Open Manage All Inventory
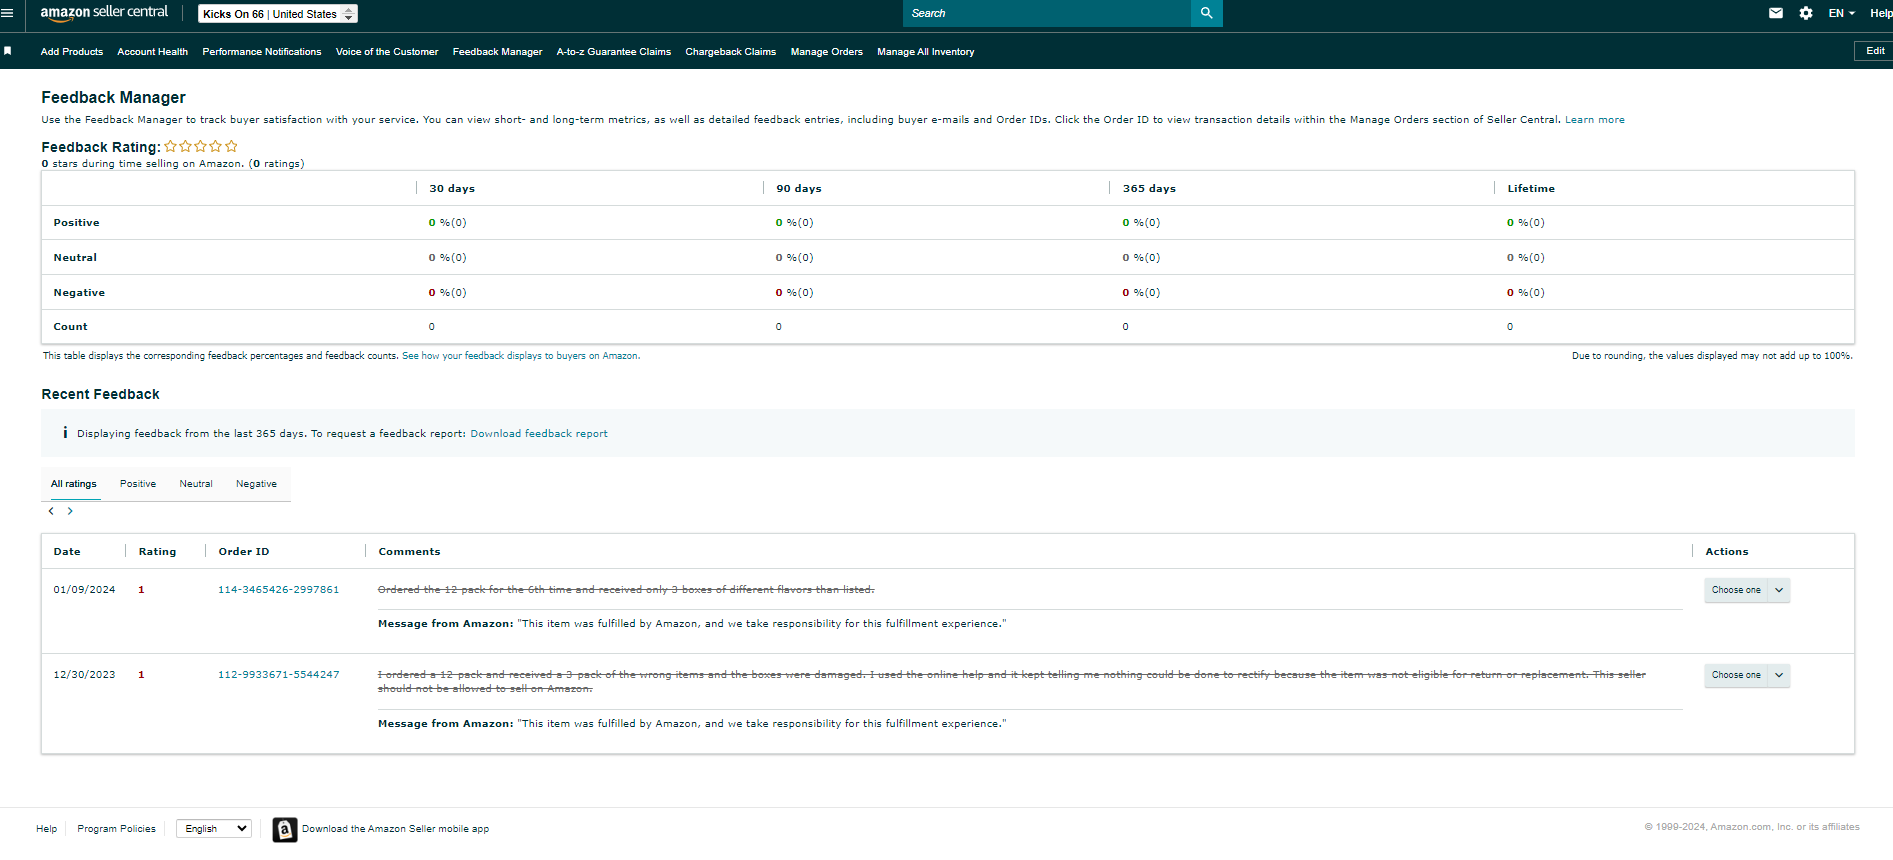This screenshot has height=860, width=1893. 926,52
